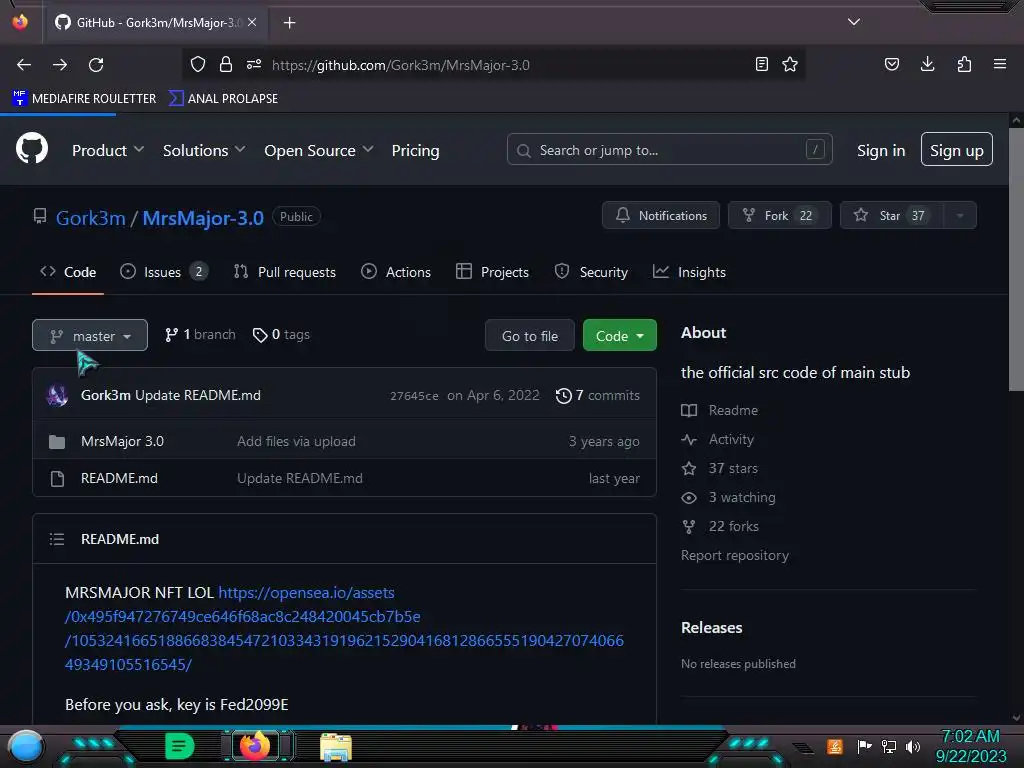Click the Notifications bell button

point(661,216)
